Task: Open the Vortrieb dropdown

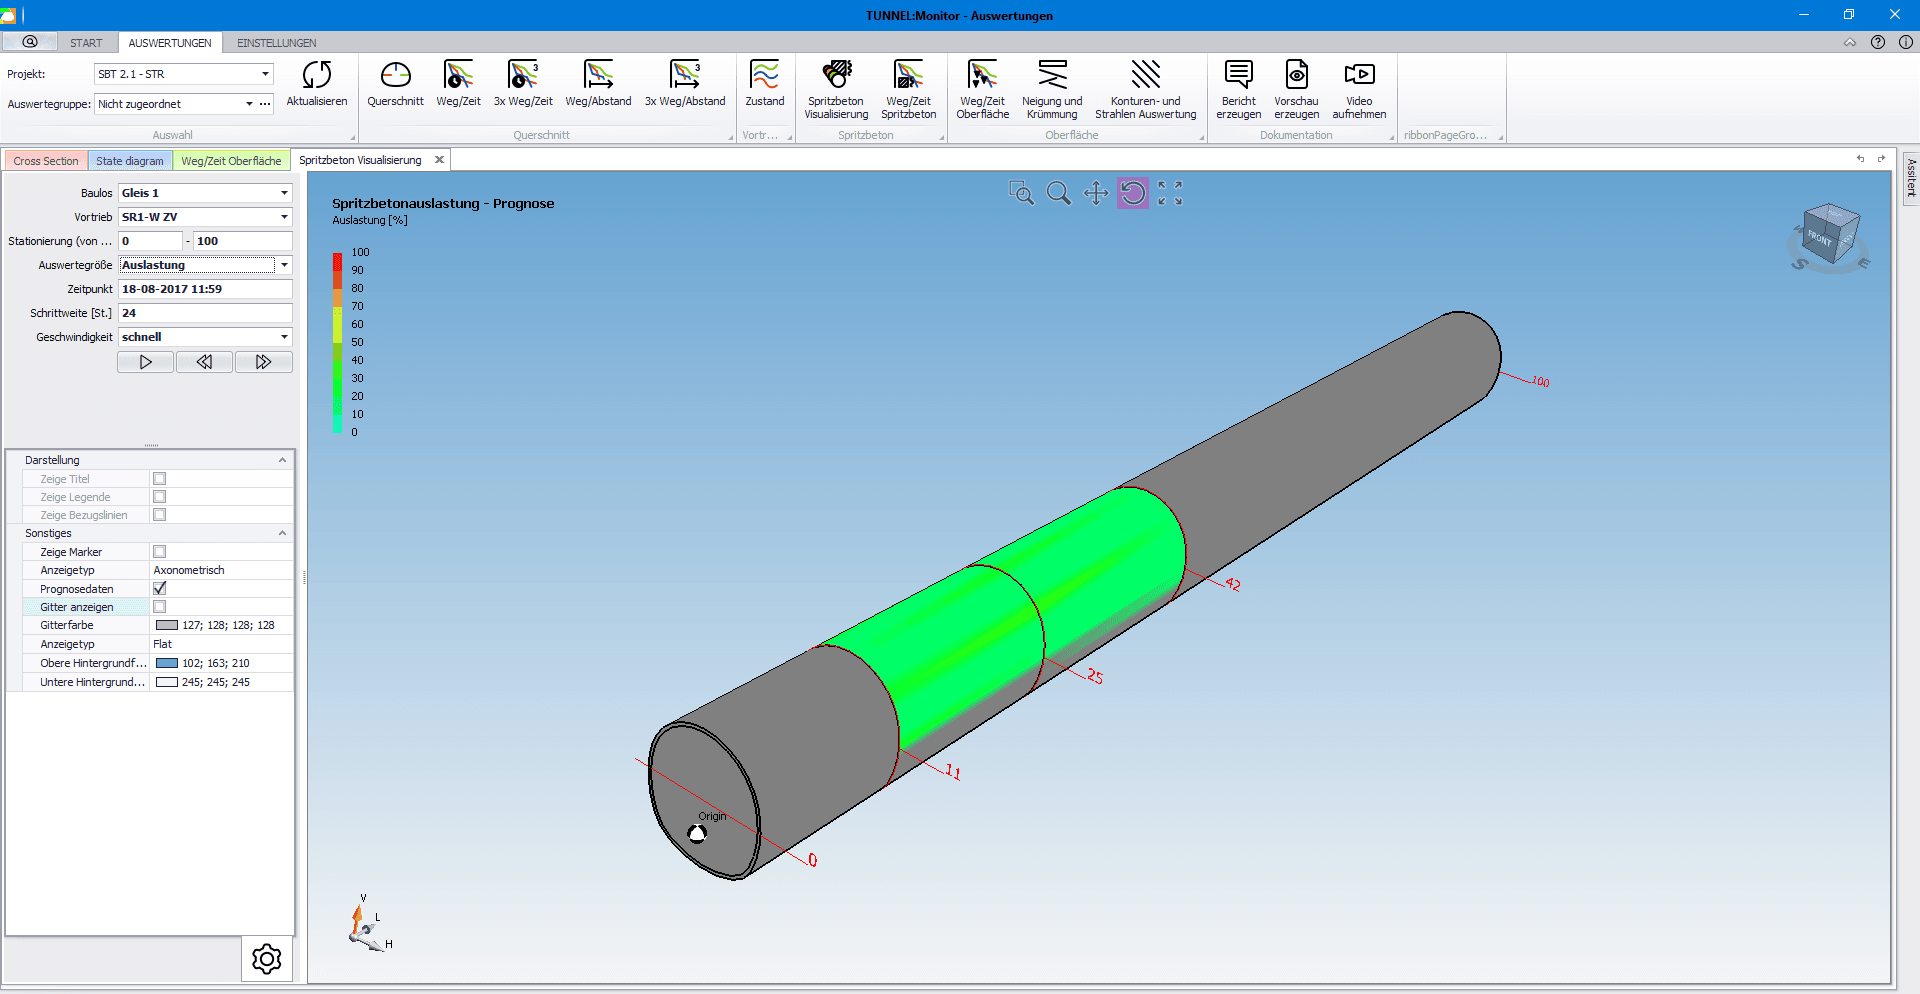Action: point(284,217)
